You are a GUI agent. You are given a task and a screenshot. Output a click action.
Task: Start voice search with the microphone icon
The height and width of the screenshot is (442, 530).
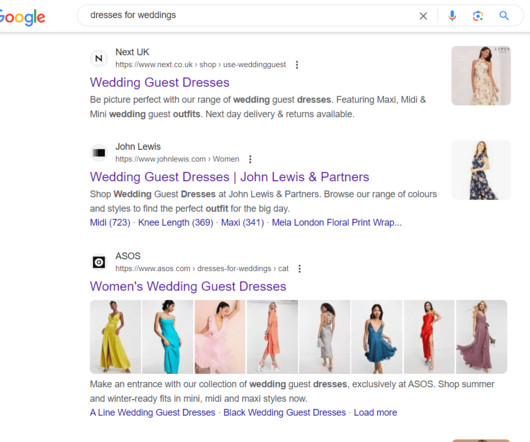tap(452, 16)
